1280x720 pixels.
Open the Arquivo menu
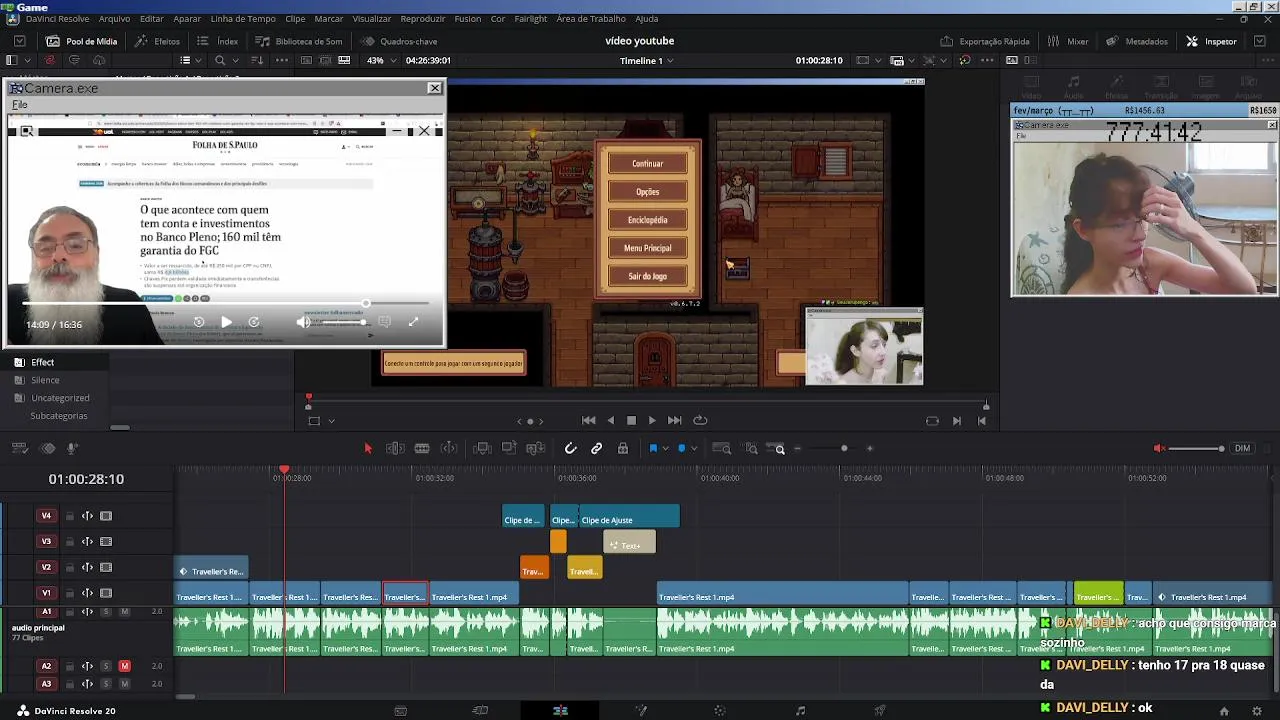pyautogui.click(x=114, y=19)
